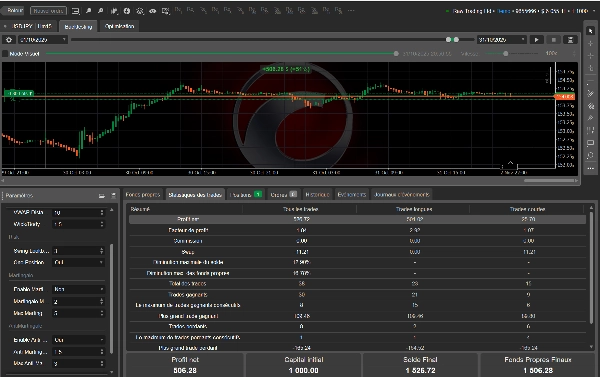Image resolution: width=600 pixels, height=377 pixels.
Task: Click the zoom out magnifier icon
Action: (101, 11)
